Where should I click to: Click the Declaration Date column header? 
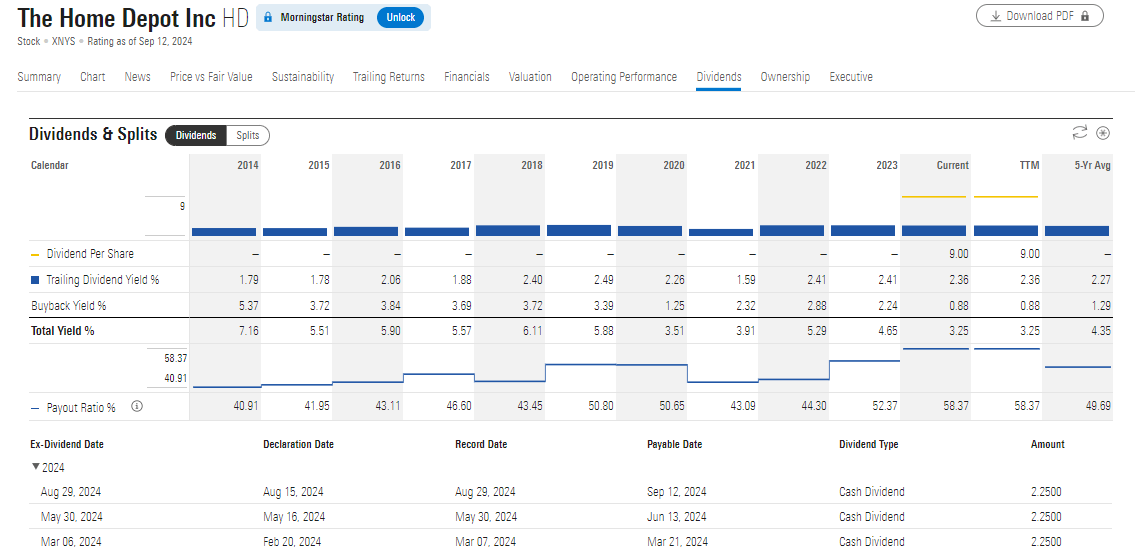pyautogui.click(x=298, y=444)
